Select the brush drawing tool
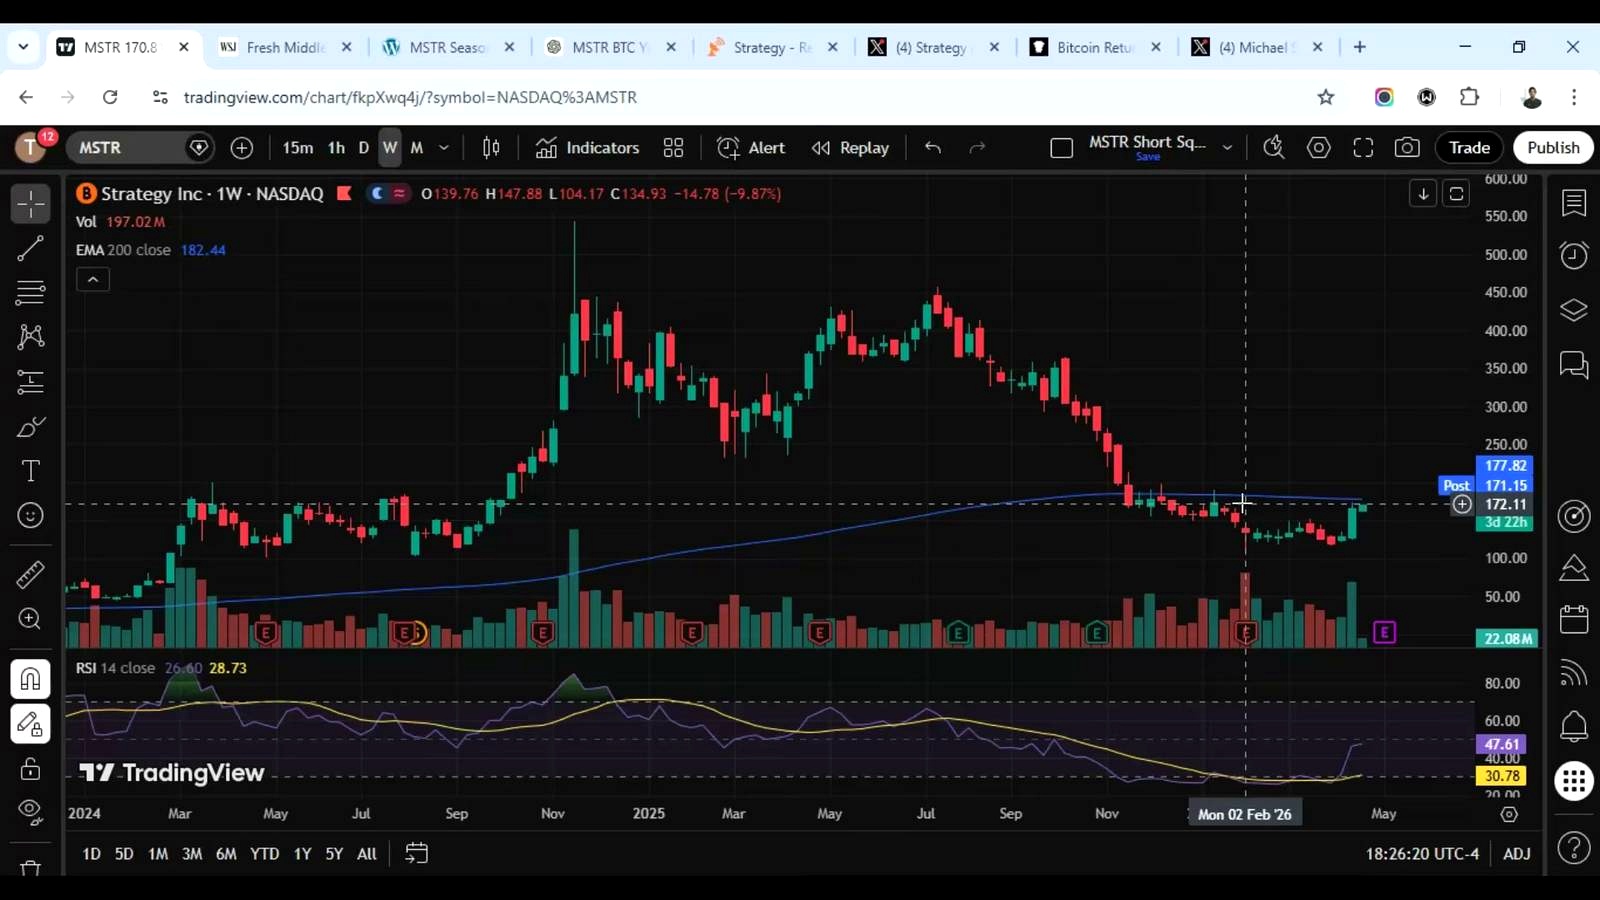This screenshot has height=900, width=1600. pyautogui.click(x=30, y=427)
